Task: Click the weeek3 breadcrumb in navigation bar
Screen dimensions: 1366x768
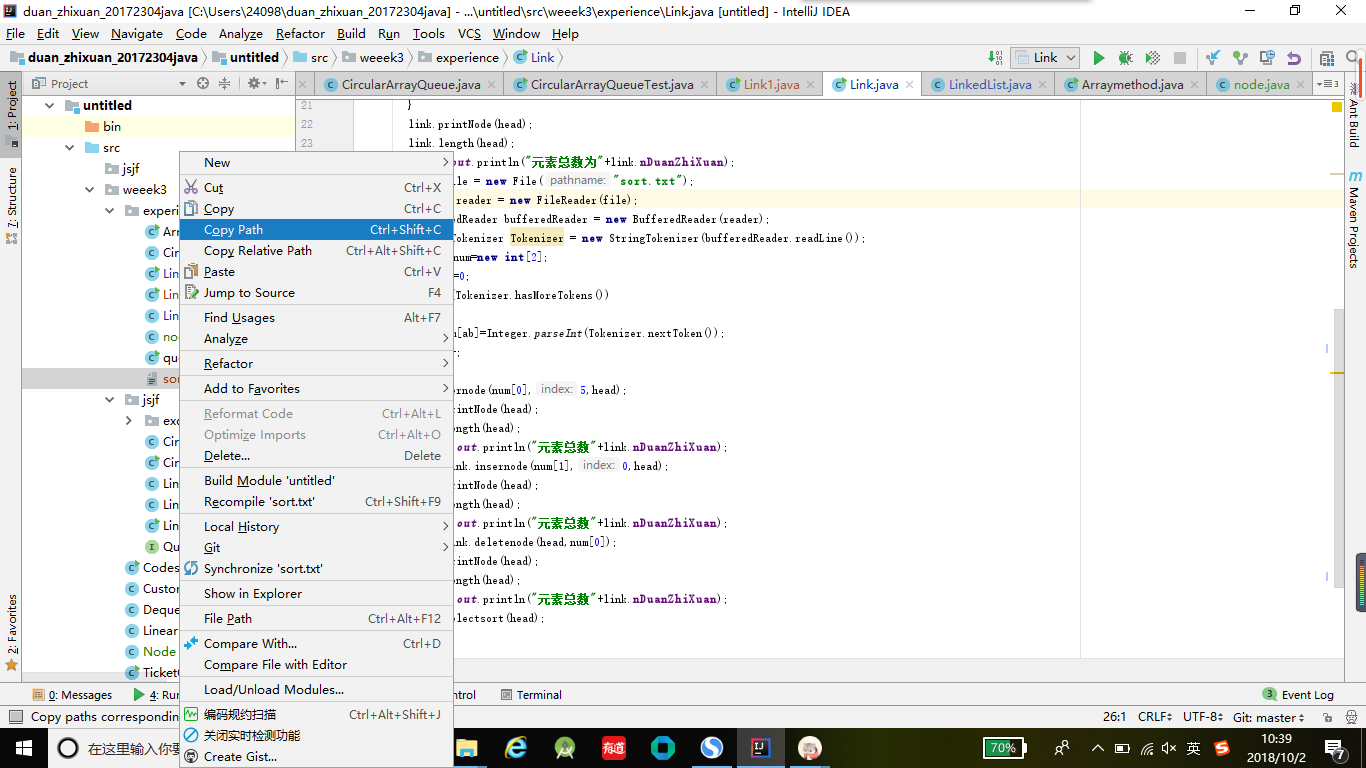Action: [x=372, y=58]
